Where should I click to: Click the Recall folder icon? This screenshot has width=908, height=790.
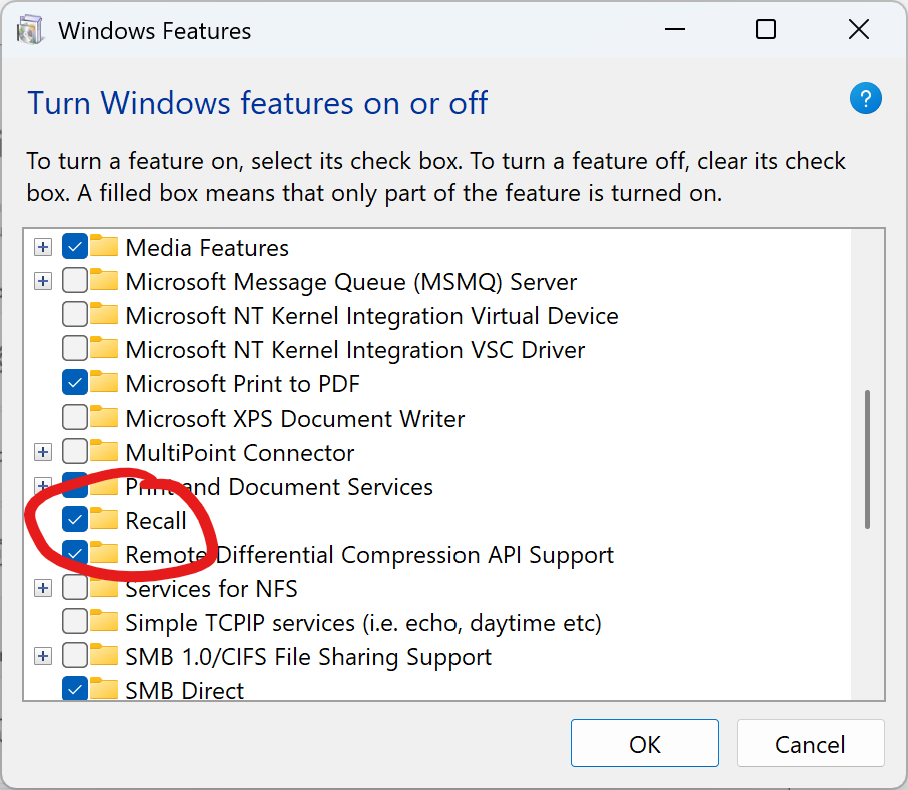(x=104, y=520)
